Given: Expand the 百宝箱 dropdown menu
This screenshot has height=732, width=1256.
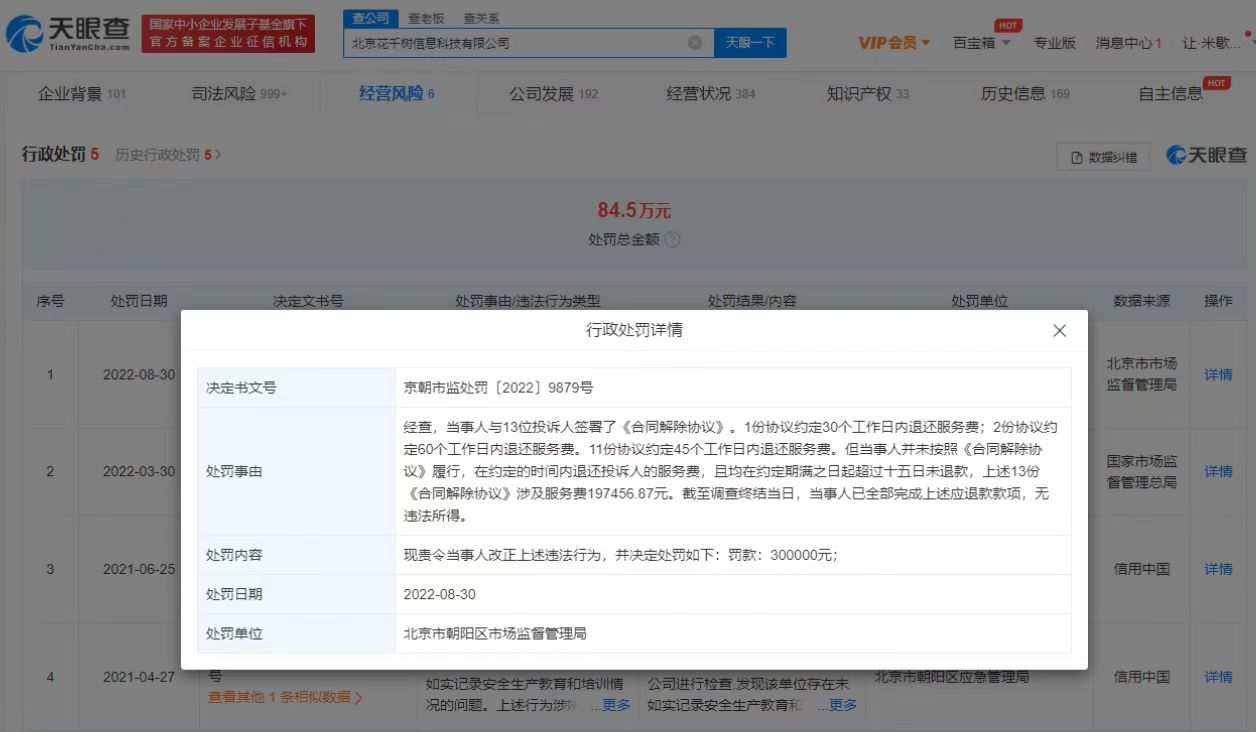Looking at the screenshot, I should pos(981,43).
